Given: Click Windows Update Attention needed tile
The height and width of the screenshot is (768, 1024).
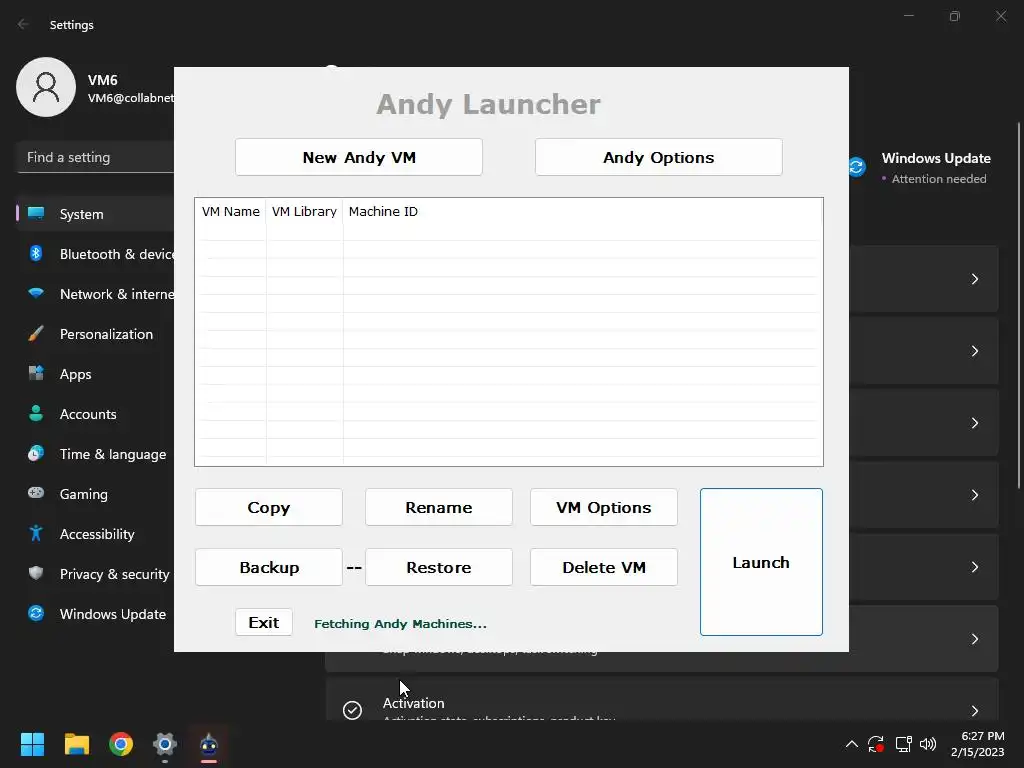Looking at the screenshot, I should (x=921, y=168).
